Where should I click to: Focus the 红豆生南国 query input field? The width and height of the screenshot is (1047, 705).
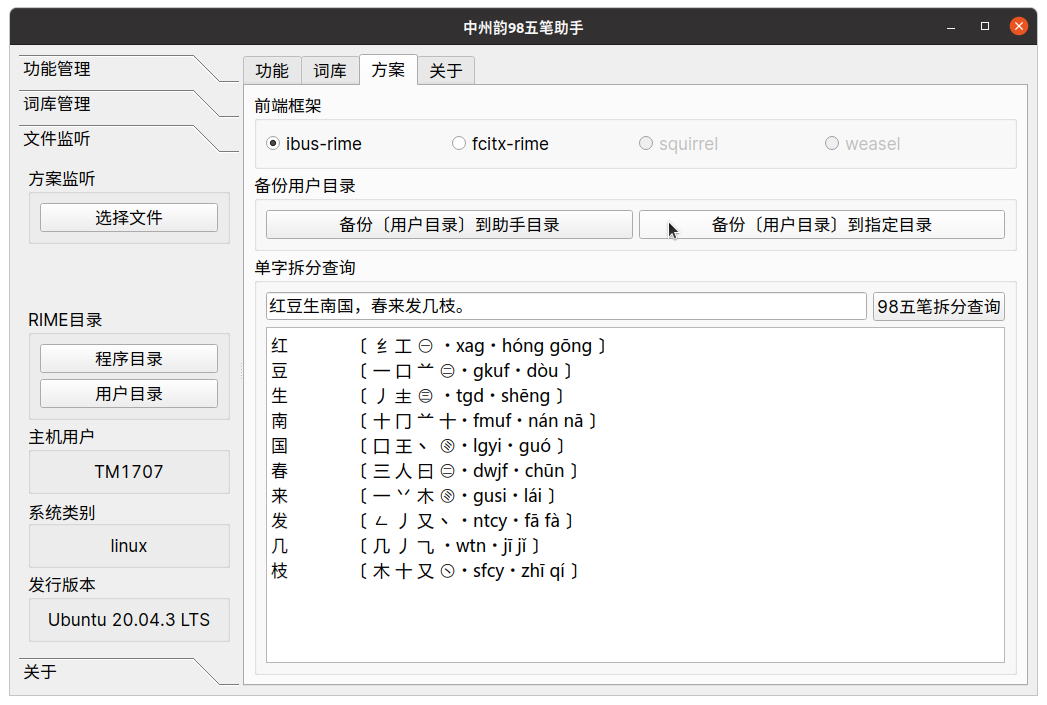566,306
